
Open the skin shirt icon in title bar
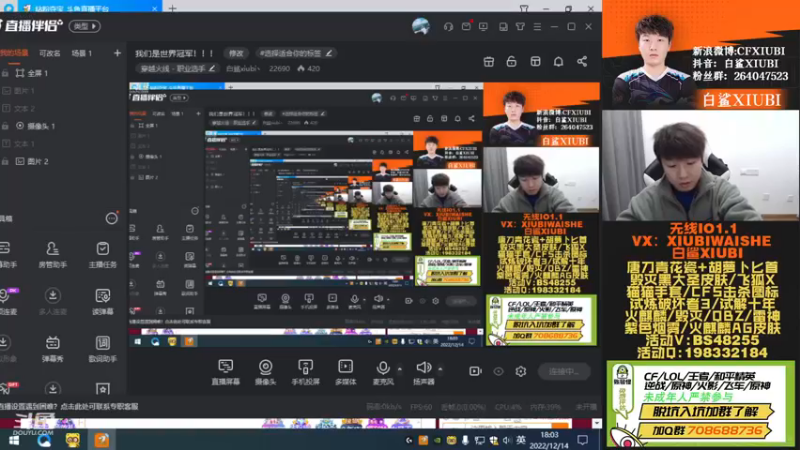point(520,26)
